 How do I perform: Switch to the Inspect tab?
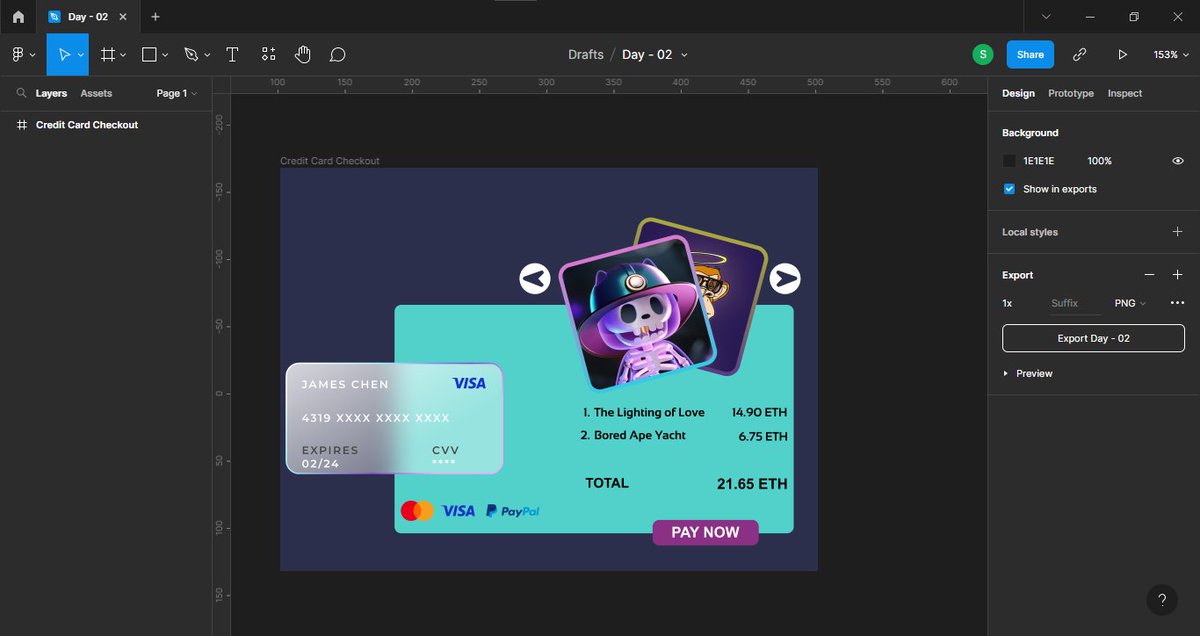tap(1125, 93)
